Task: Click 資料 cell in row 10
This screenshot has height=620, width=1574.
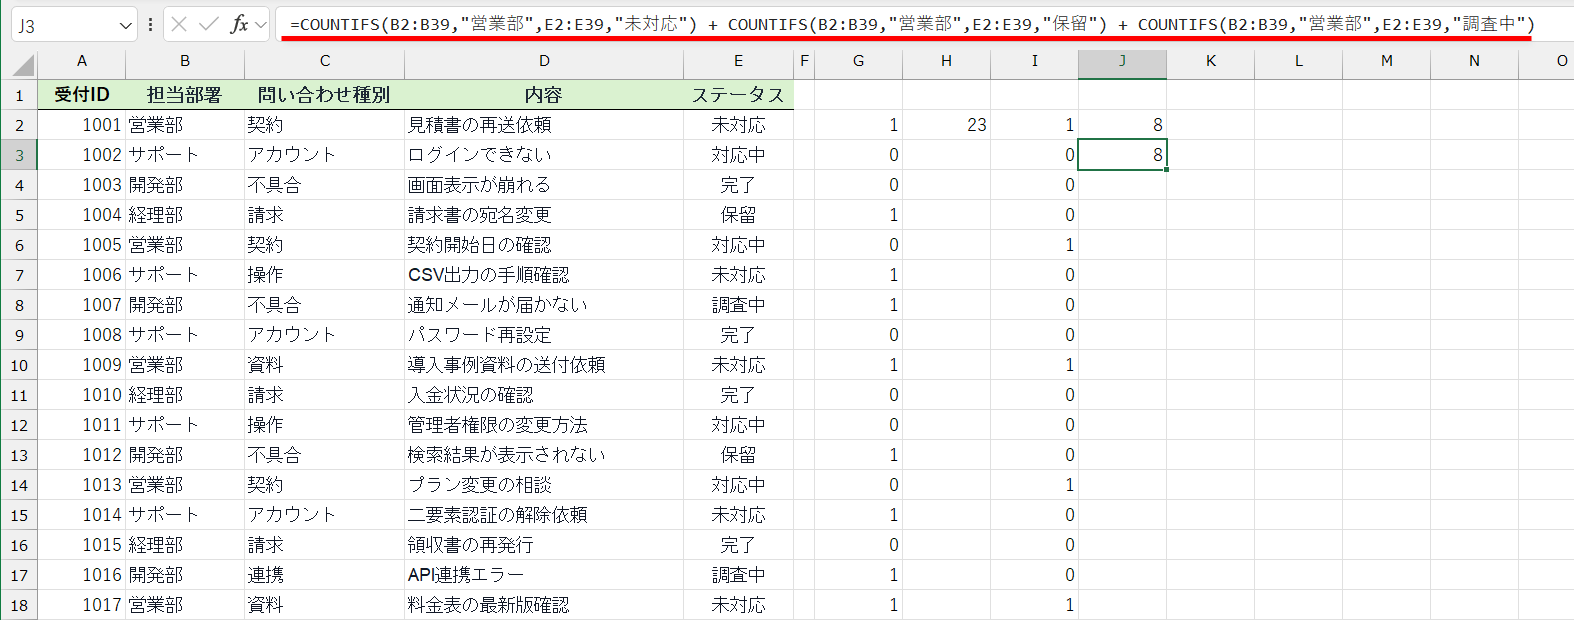Action: [325, 365]
